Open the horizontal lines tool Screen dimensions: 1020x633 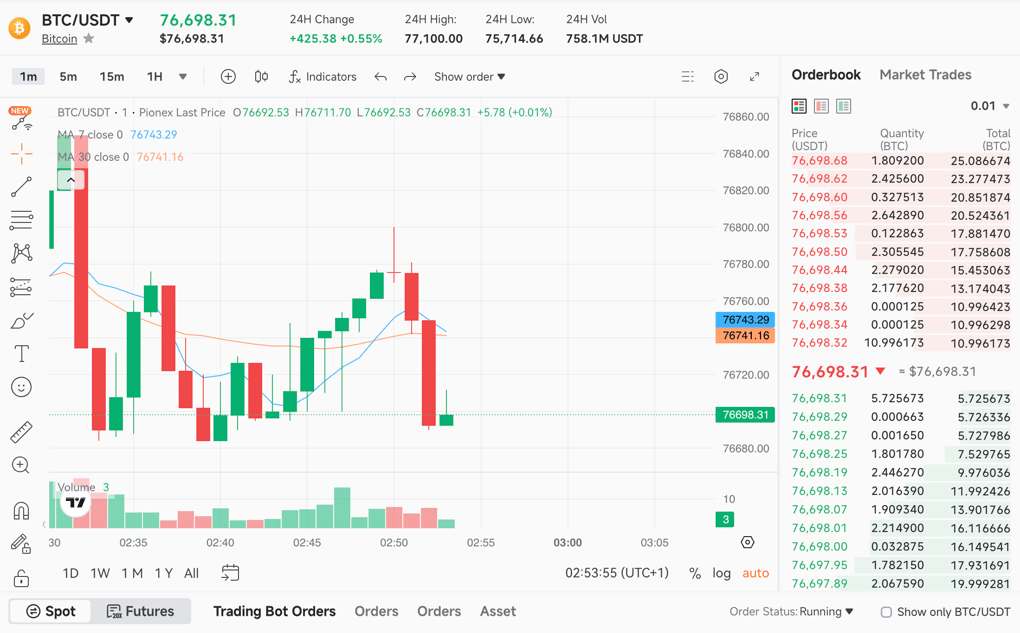pyautogui.click(x=21, y=220)
